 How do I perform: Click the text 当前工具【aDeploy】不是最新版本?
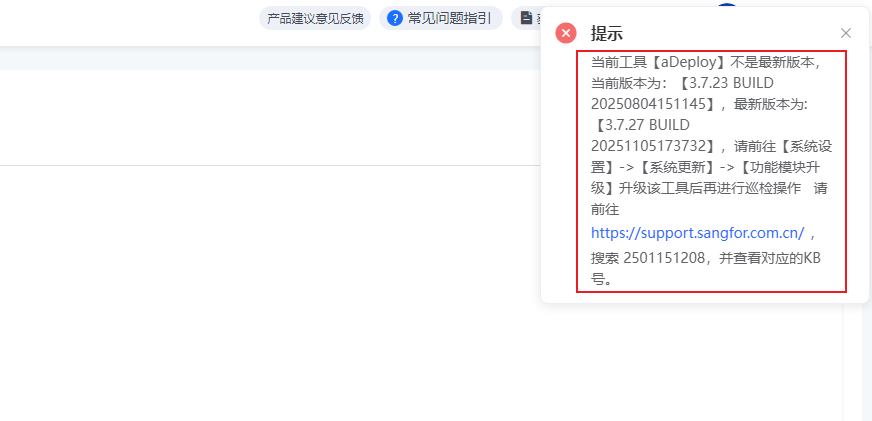(702, 62)
